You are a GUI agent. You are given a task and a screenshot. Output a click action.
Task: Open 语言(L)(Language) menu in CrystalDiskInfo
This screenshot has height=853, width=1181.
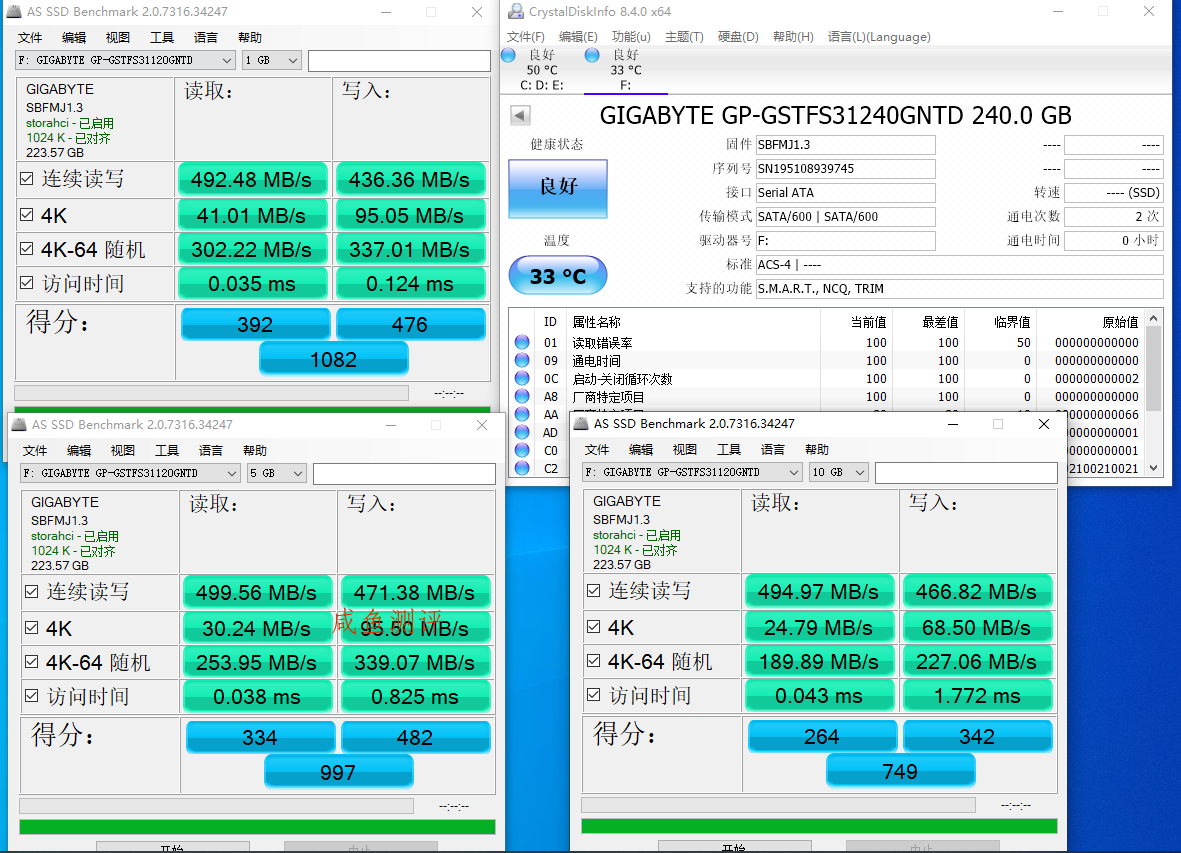(x=879, y=37)
